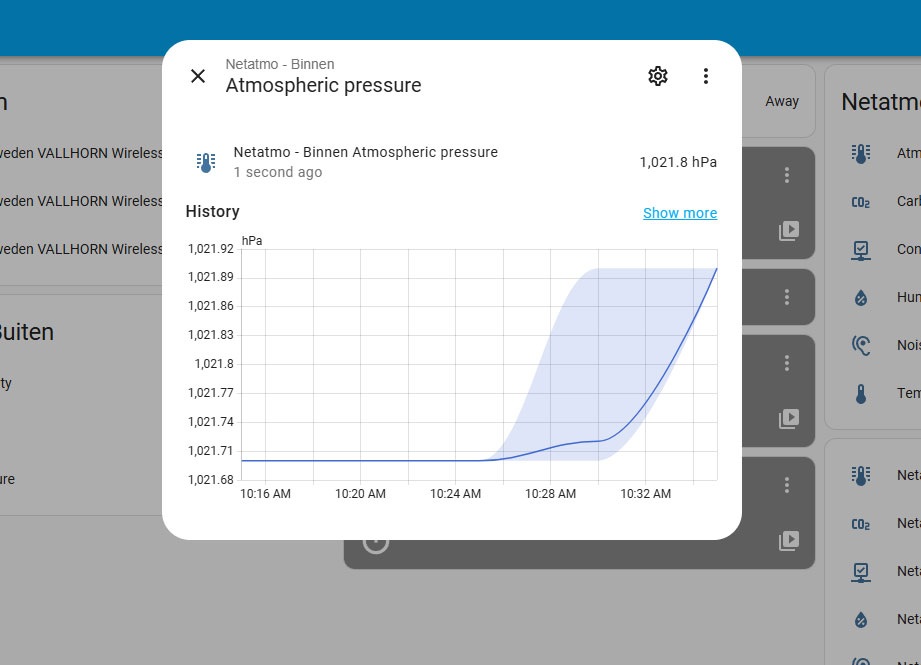Click the 10:16 AM time axis label
Image resolution: width=921 pixels, height=665 pixels.
[x=265, y=493]
